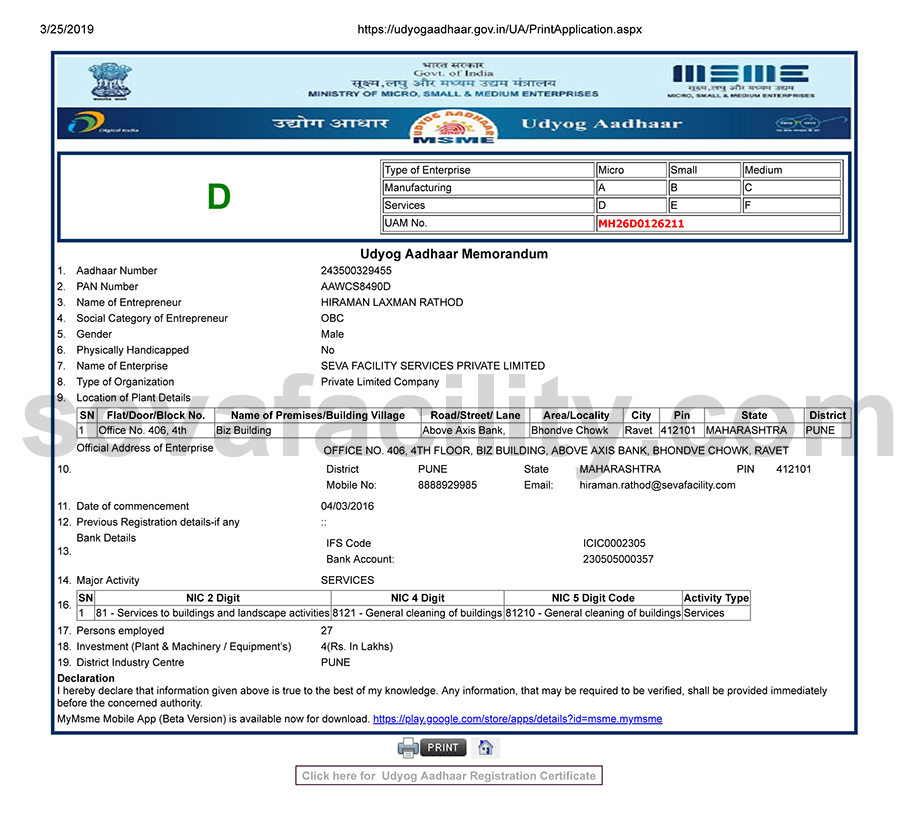
Task: Select the mobile number 8888929985
Action: 447,485
